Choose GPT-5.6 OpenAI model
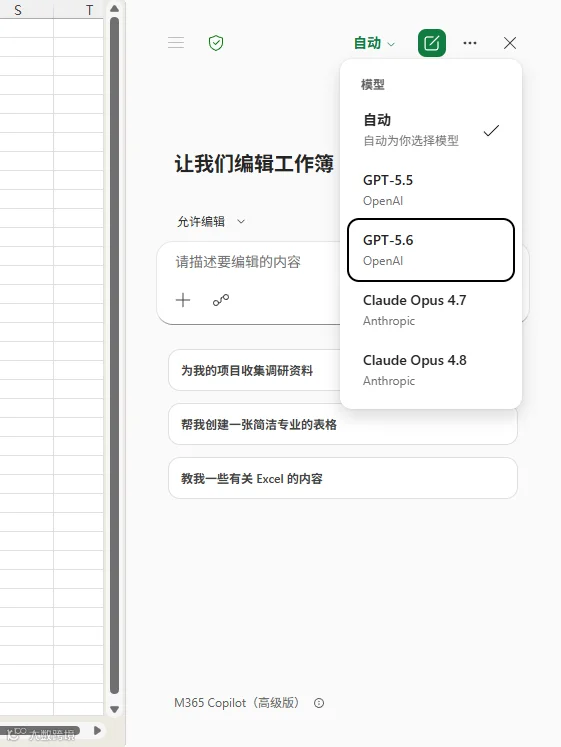561x747 pixels. pyautogui.click(x=431, y=250)
